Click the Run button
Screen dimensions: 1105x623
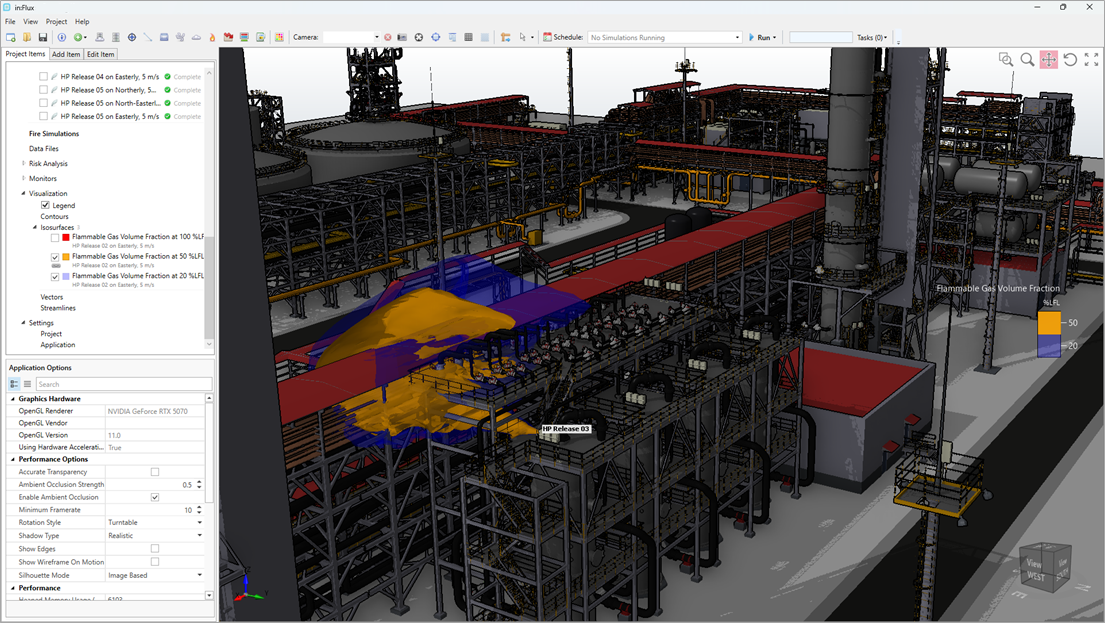pos(763,37)
